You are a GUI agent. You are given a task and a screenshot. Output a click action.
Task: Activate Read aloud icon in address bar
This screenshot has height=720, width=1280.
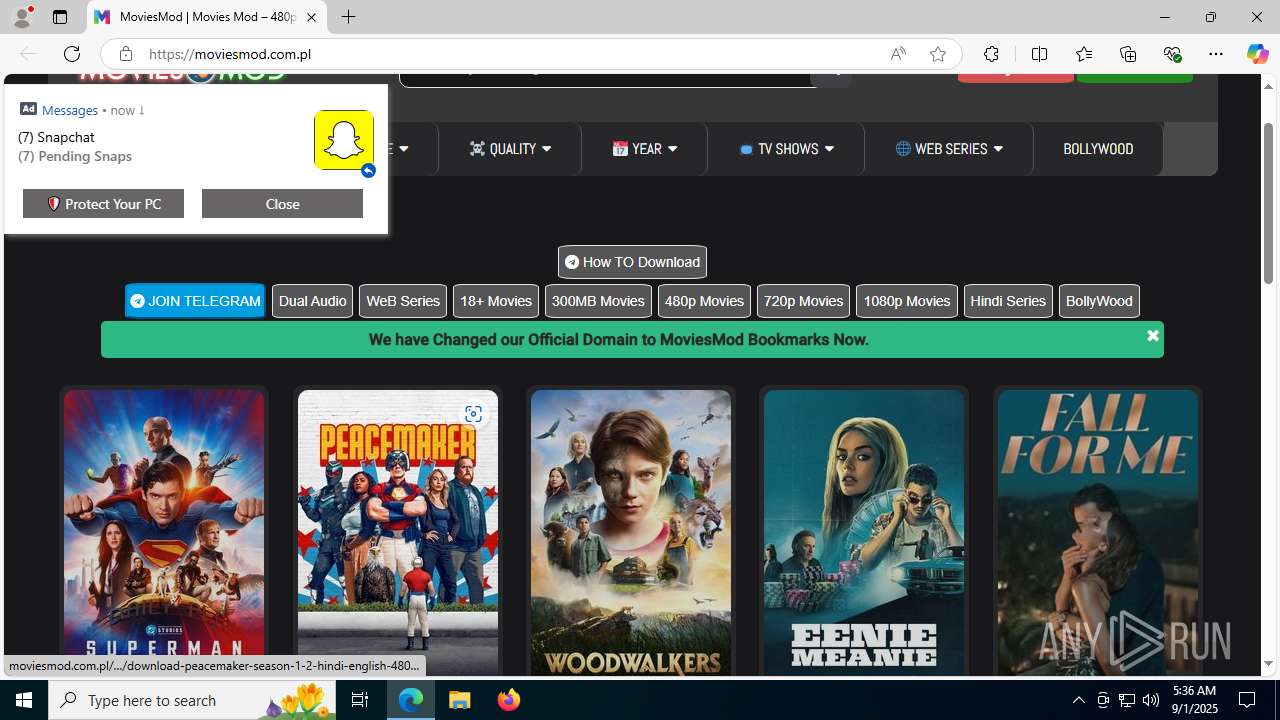[898, 54]
